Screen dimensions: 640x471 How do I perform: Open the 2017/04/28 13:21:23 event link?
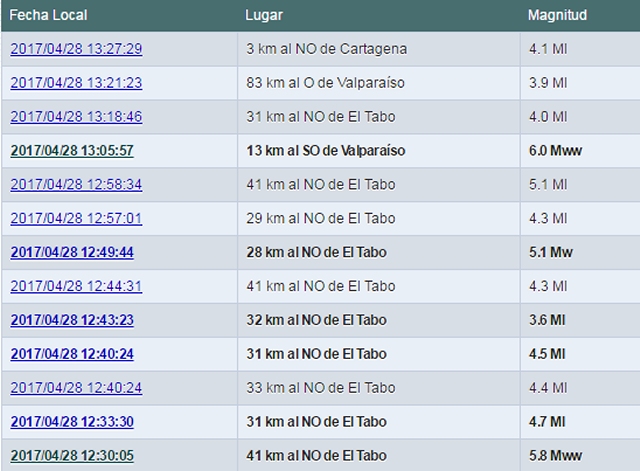pyautogui.click(x=76, y=83)
